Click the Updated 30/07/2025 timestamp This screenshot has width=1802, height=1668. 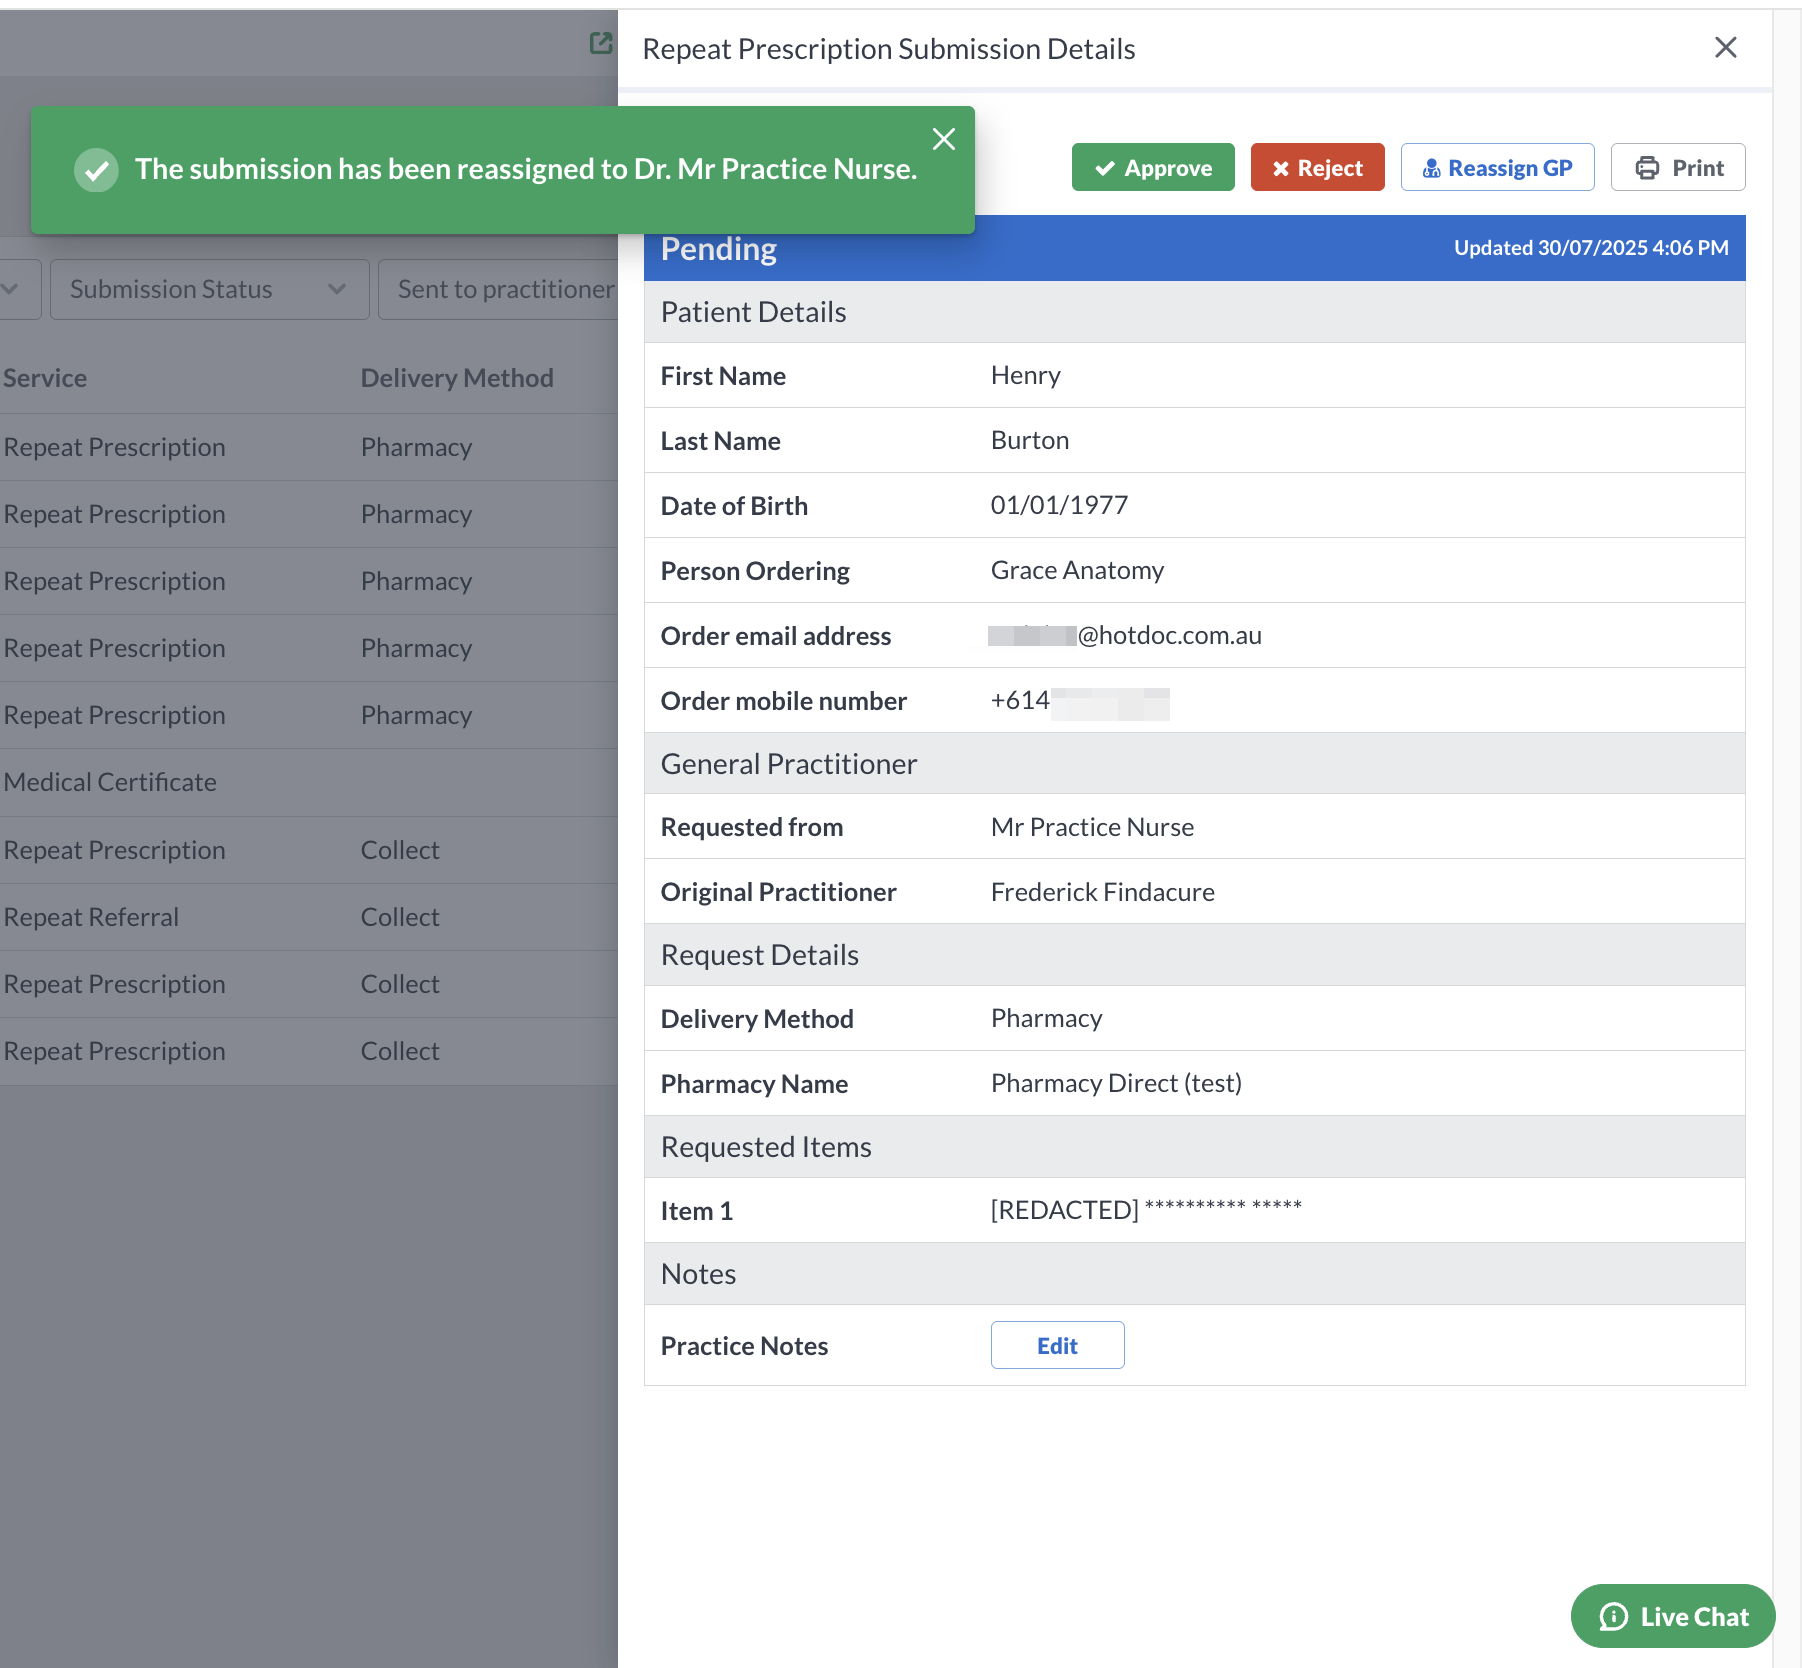click(1591, 248)
